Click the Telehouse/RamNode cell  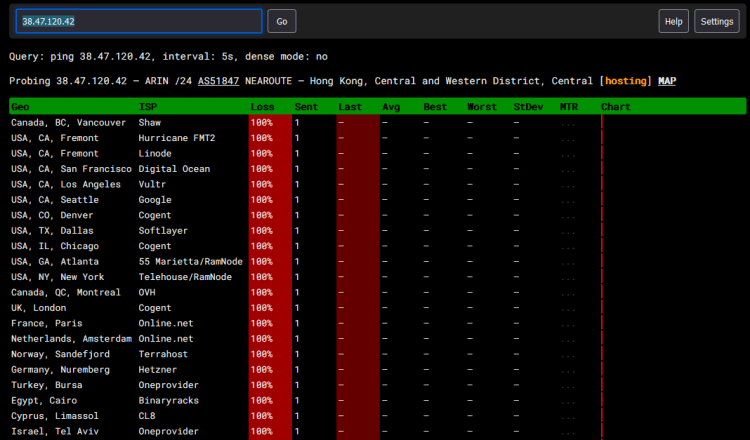185,277
